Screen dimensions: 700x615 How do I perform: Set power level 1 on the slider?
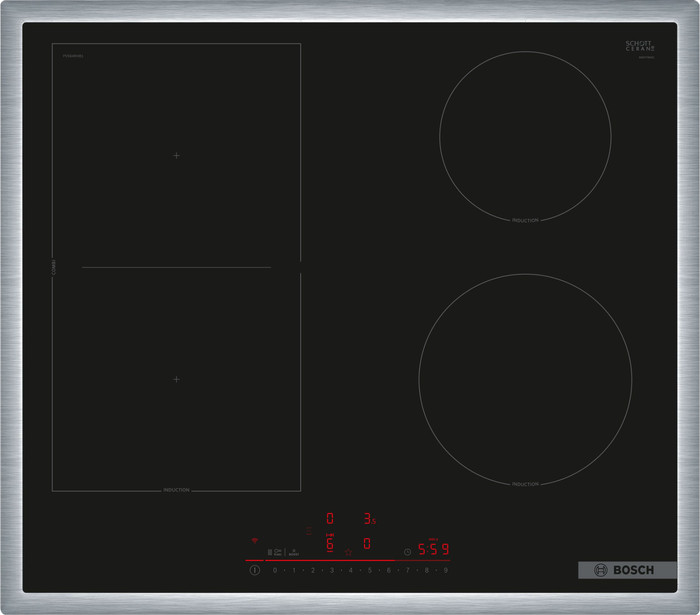[x=294, y=570]
